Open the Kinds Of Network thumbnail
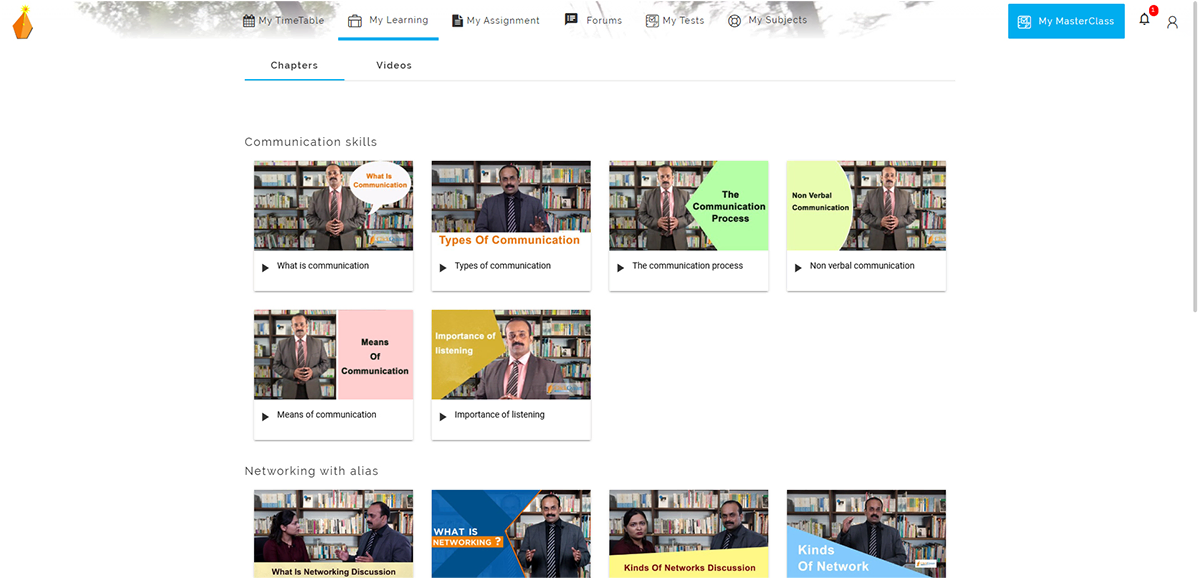 click(866, 533)
